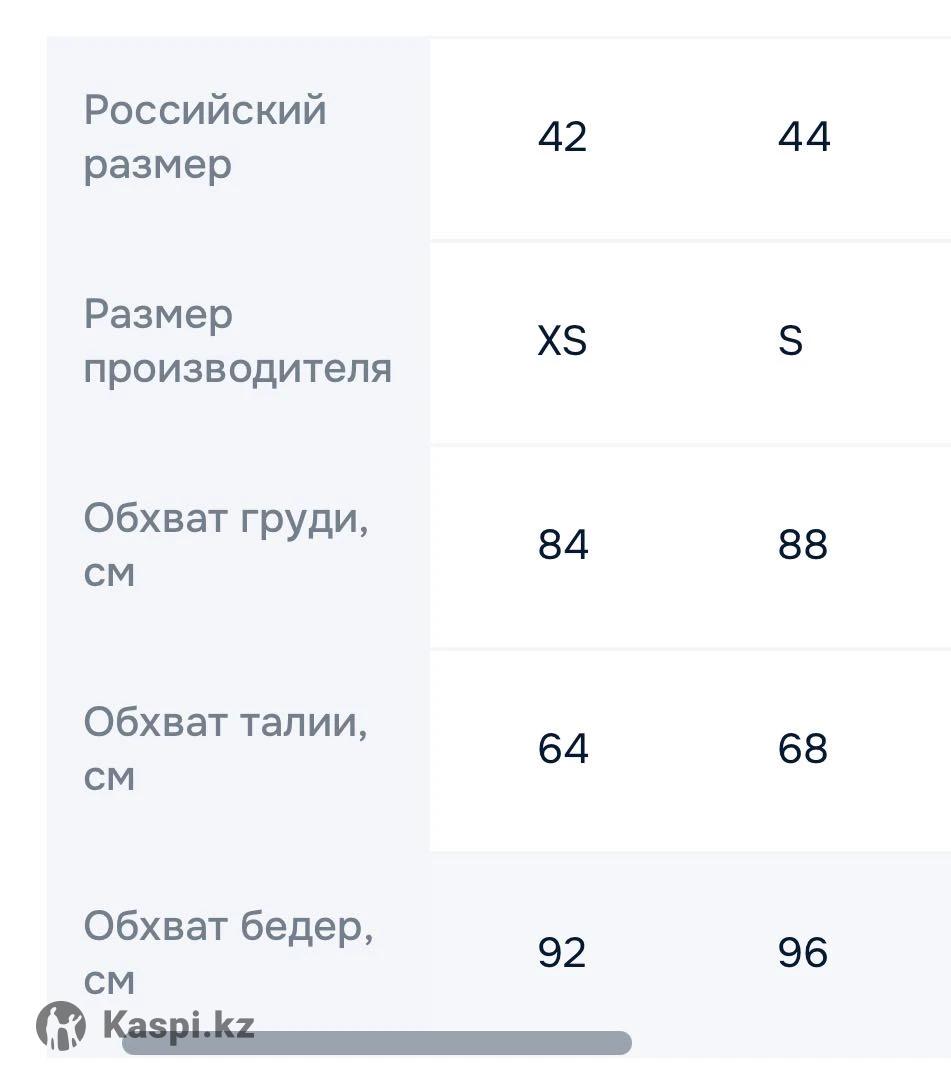Select Russian size 44 cell
This screenshot has height=1090, width=951.
click(x=804, y=137)
